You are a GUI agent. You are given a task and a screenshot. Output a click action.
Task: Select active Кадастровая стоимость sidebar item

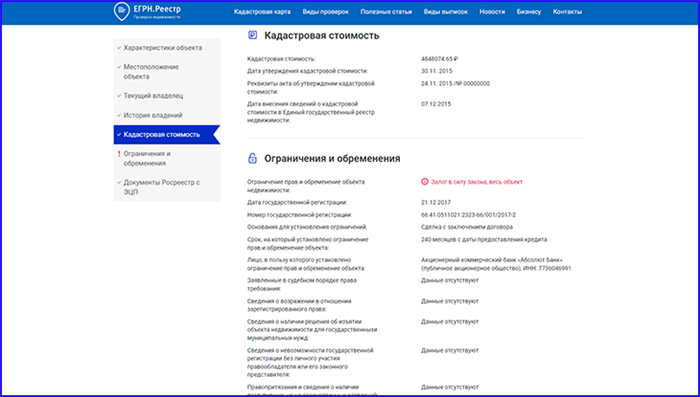tap(167, 134)
